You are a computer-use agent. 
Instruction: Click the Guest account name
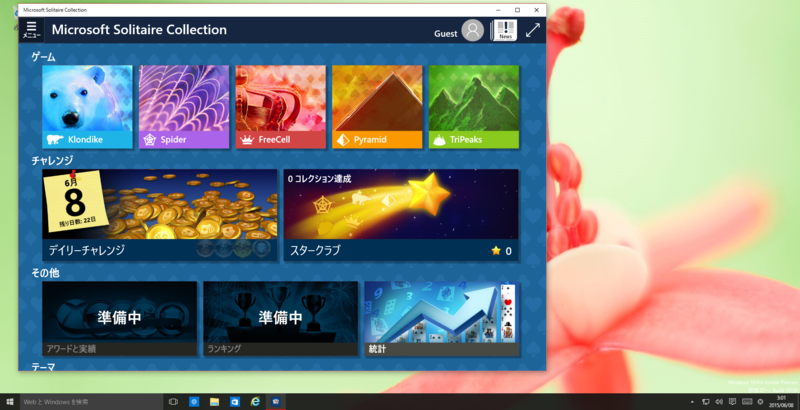pyautogui.click(x=445, y=34)
